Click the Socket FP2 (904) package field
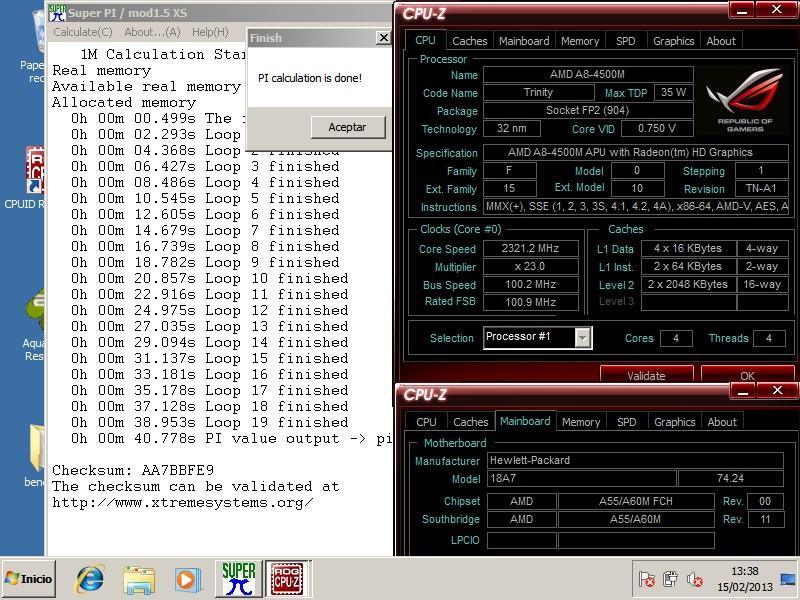The width and height of the screenshot is (800, 600). click(588, 110)
